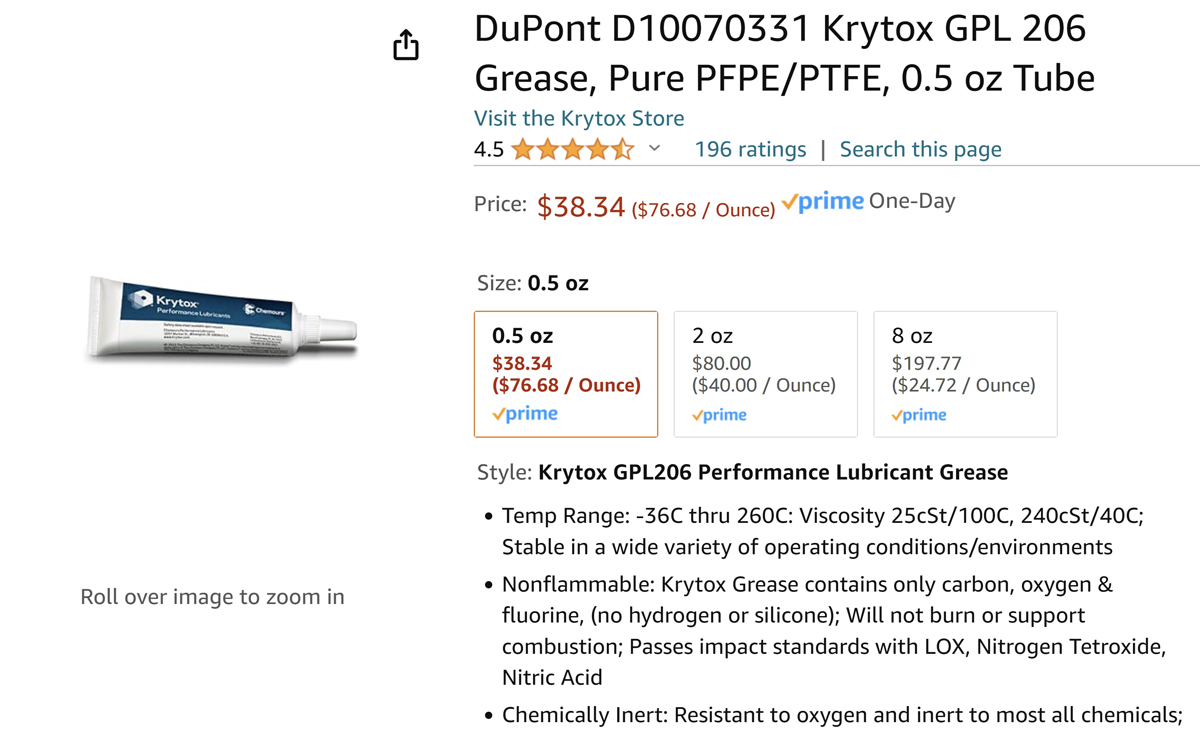Click the Prime logo beside One-Day

822,201
